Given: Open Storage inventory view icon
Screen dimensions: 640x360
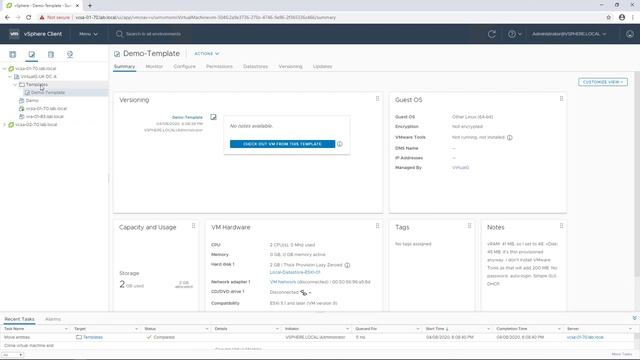Looking at the screenshot, I should click(51, 54).
